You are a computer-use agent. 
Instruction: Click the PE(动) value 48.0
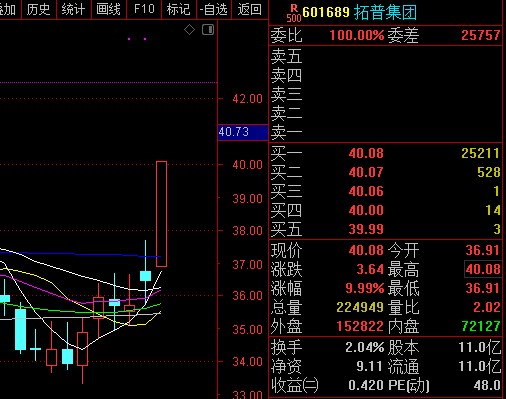[487, 386]
